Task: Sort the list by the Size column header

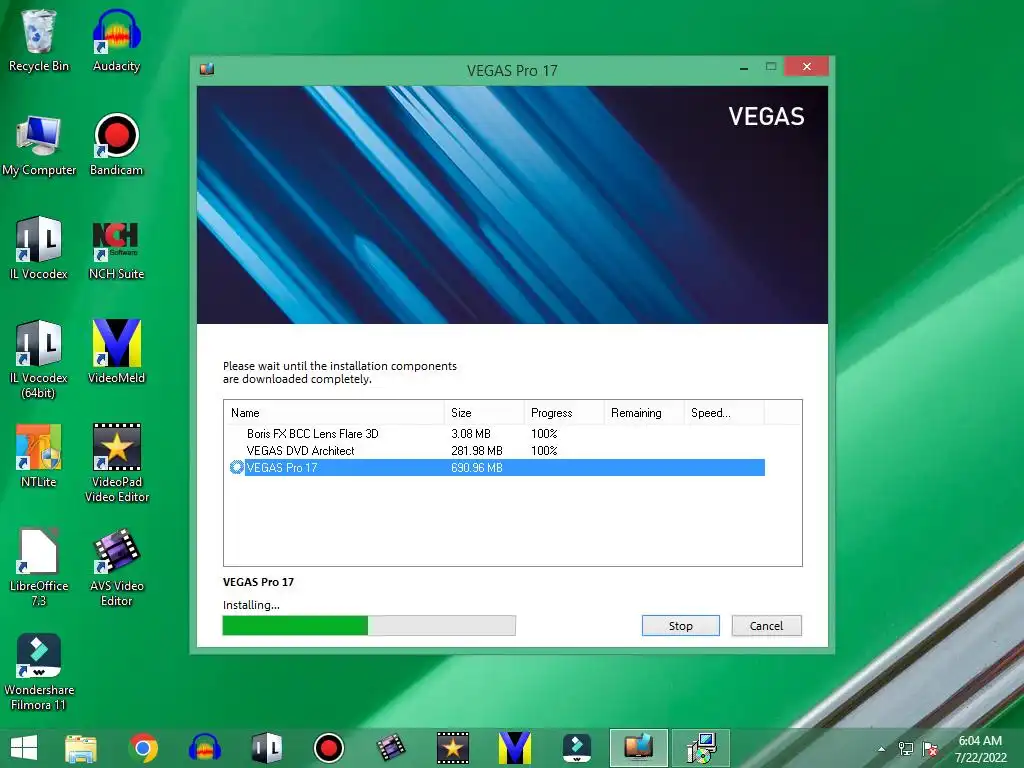Action: point(484,413)
